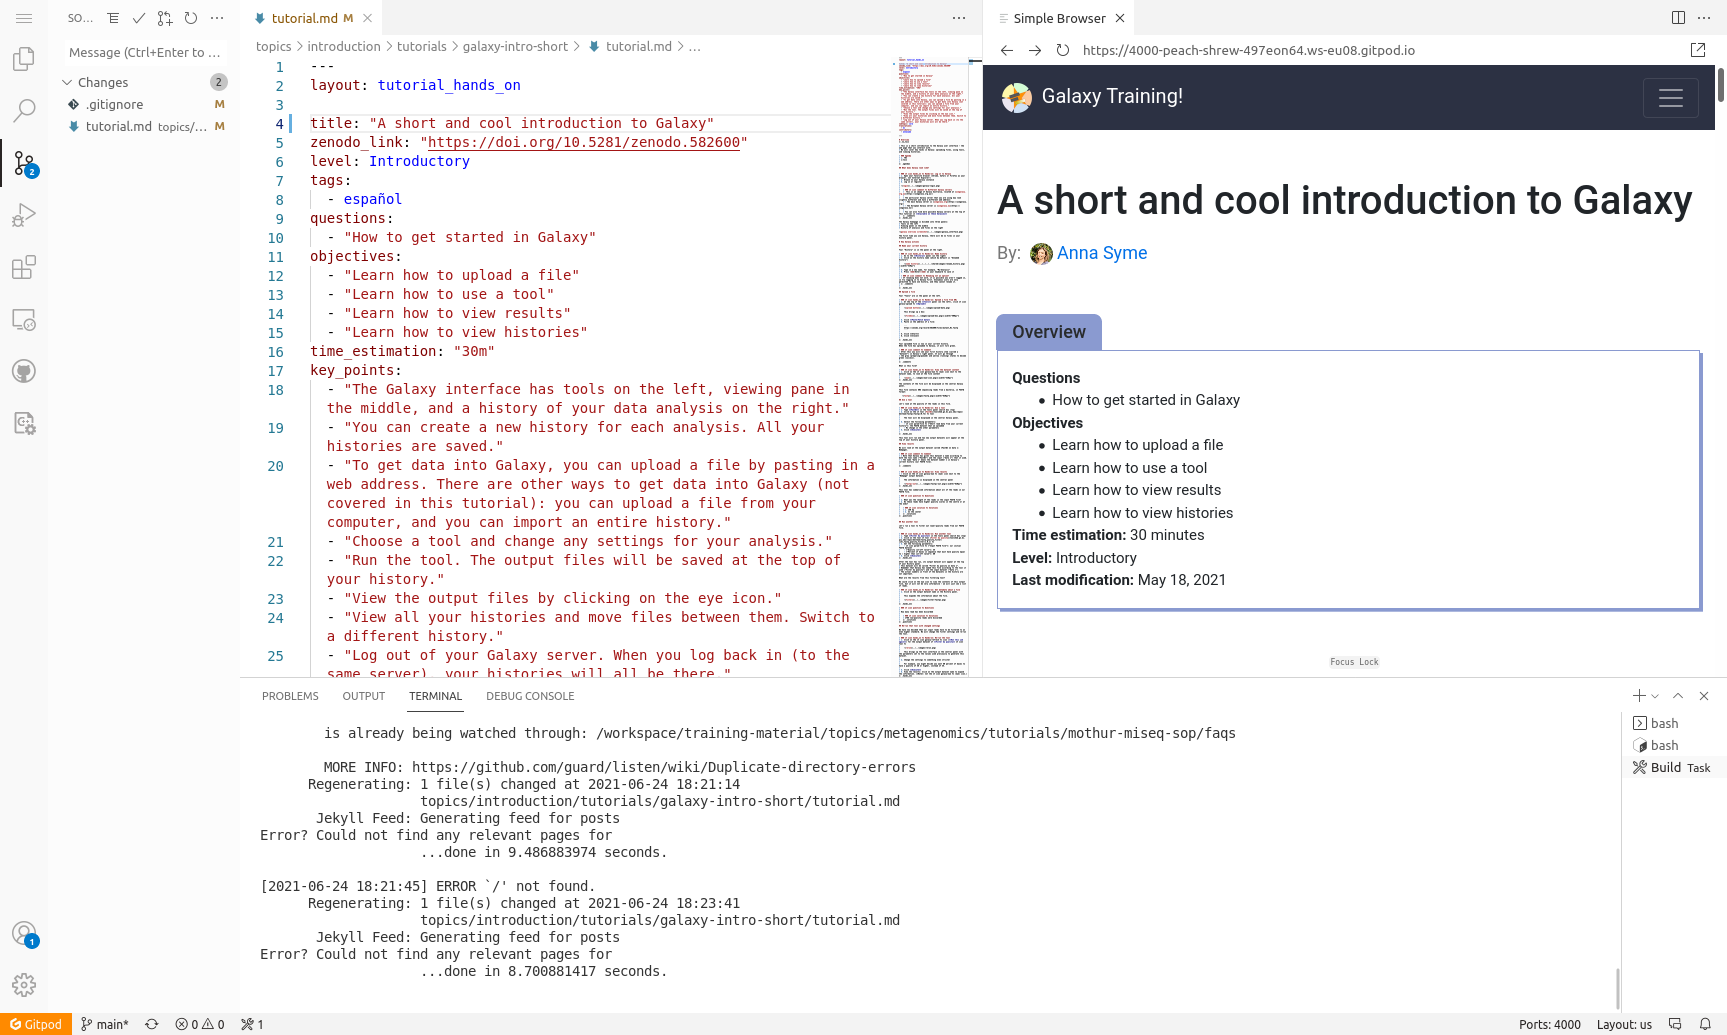
Task: Open Anna Syme's contributor link
Action: 1101,253
